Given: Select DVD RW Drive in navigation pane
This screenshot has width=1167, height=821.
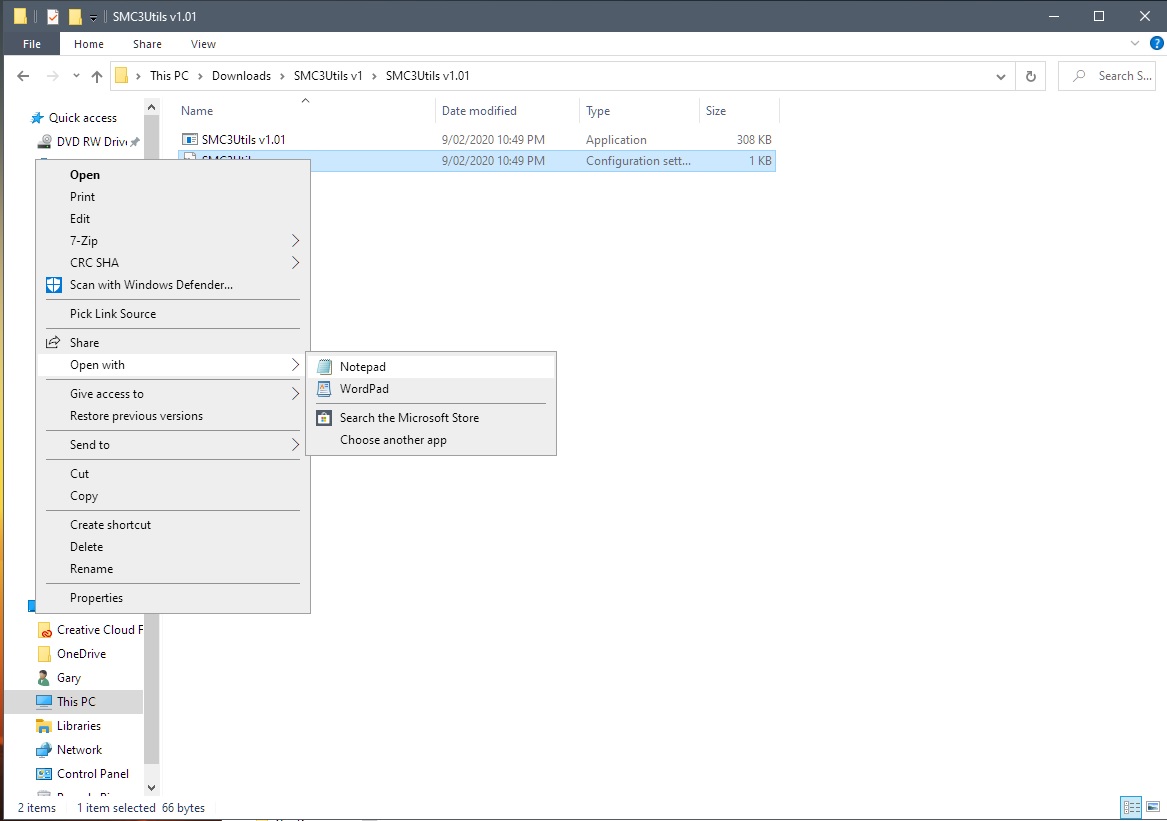Looking at the screenshot, I should [92, 141].
